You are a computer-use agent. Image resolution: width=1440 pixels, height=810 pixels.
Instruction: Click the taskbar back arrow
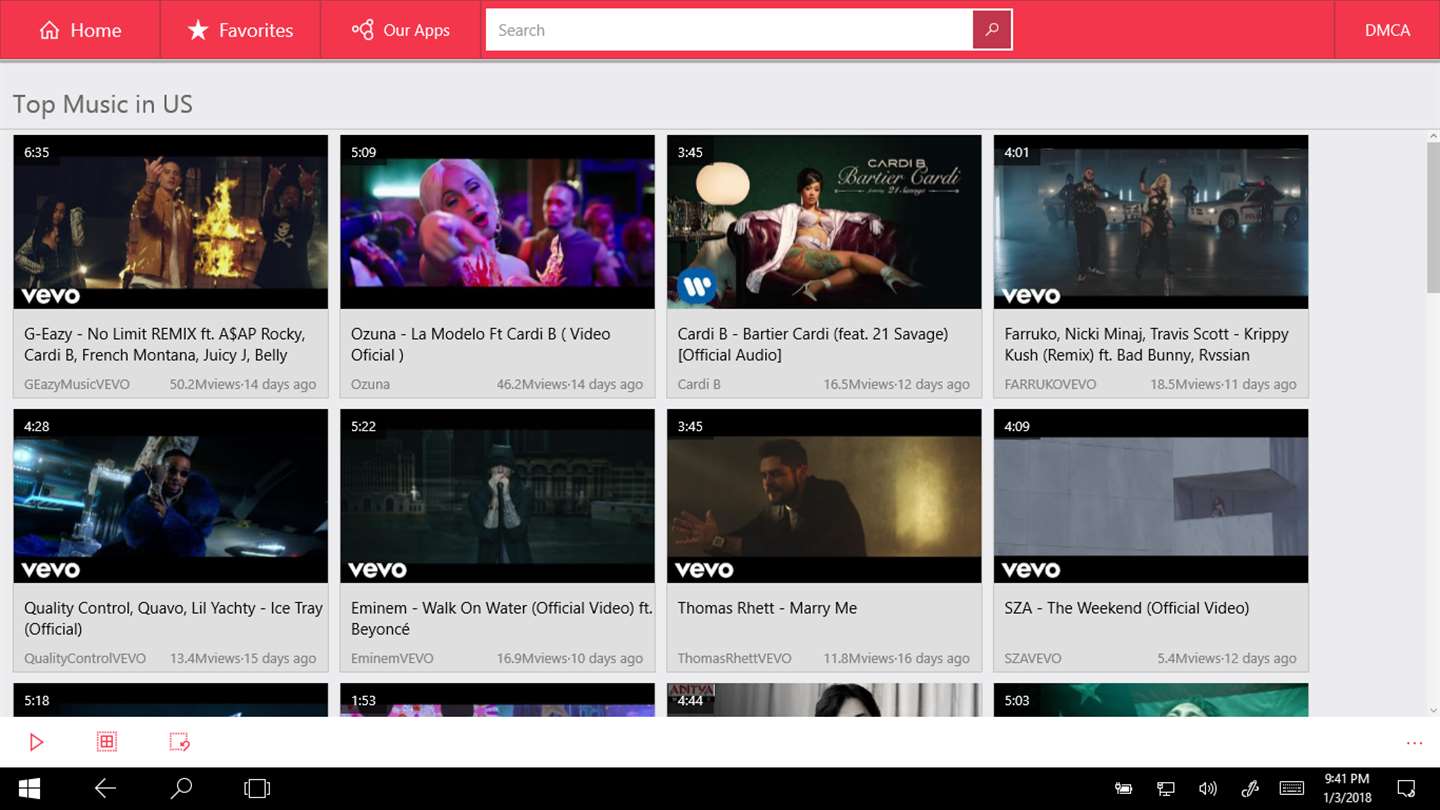pos(105,789)
